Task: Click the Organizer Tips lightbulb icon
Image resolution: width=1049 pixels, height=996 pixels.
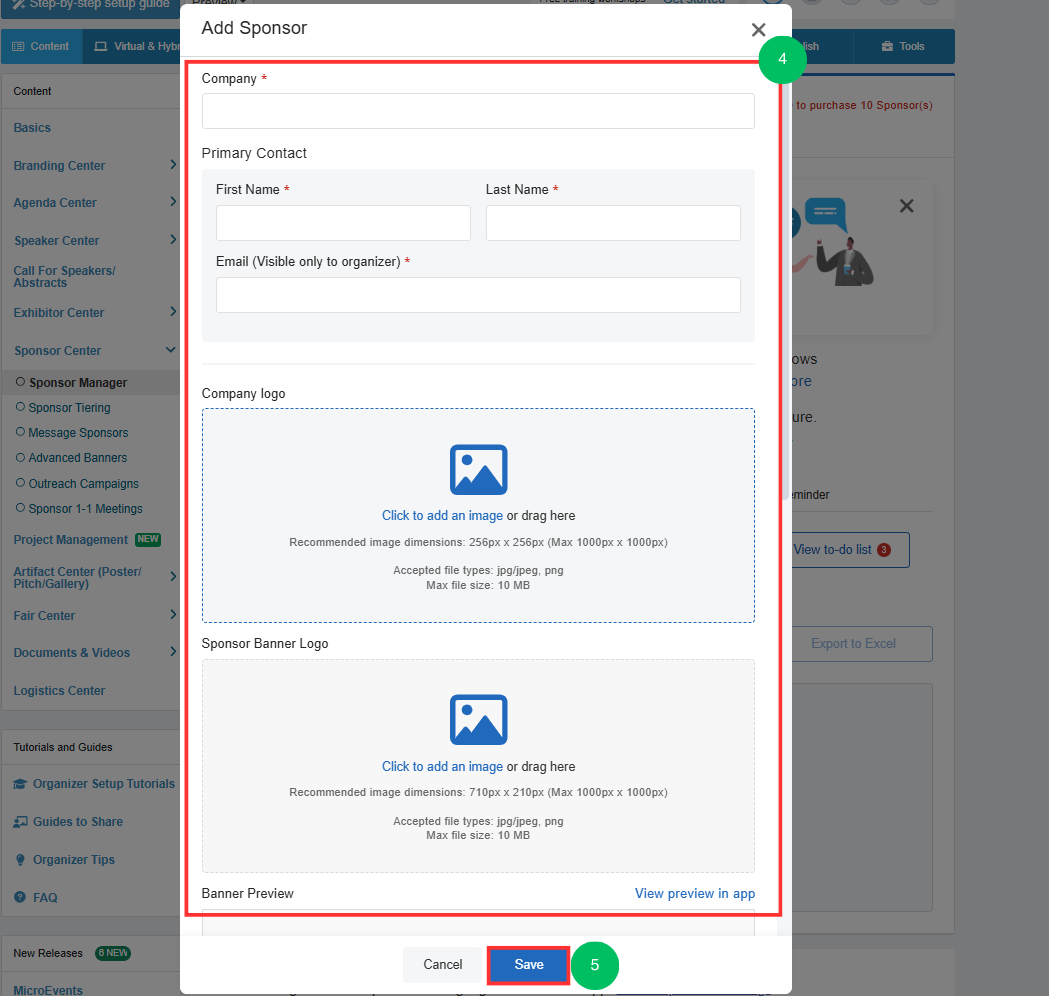Action: click(20, 860)
